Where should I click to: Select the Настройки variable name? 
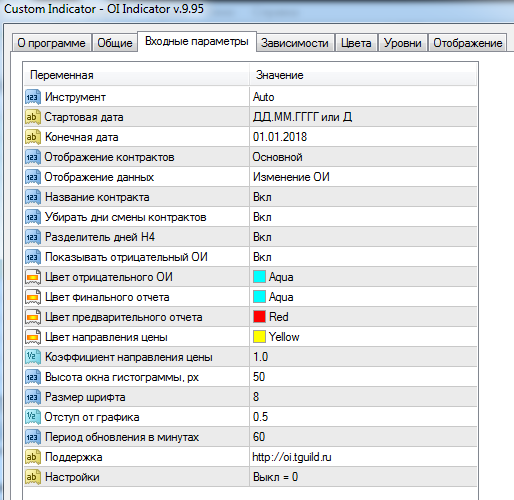(x=72, y=477)
